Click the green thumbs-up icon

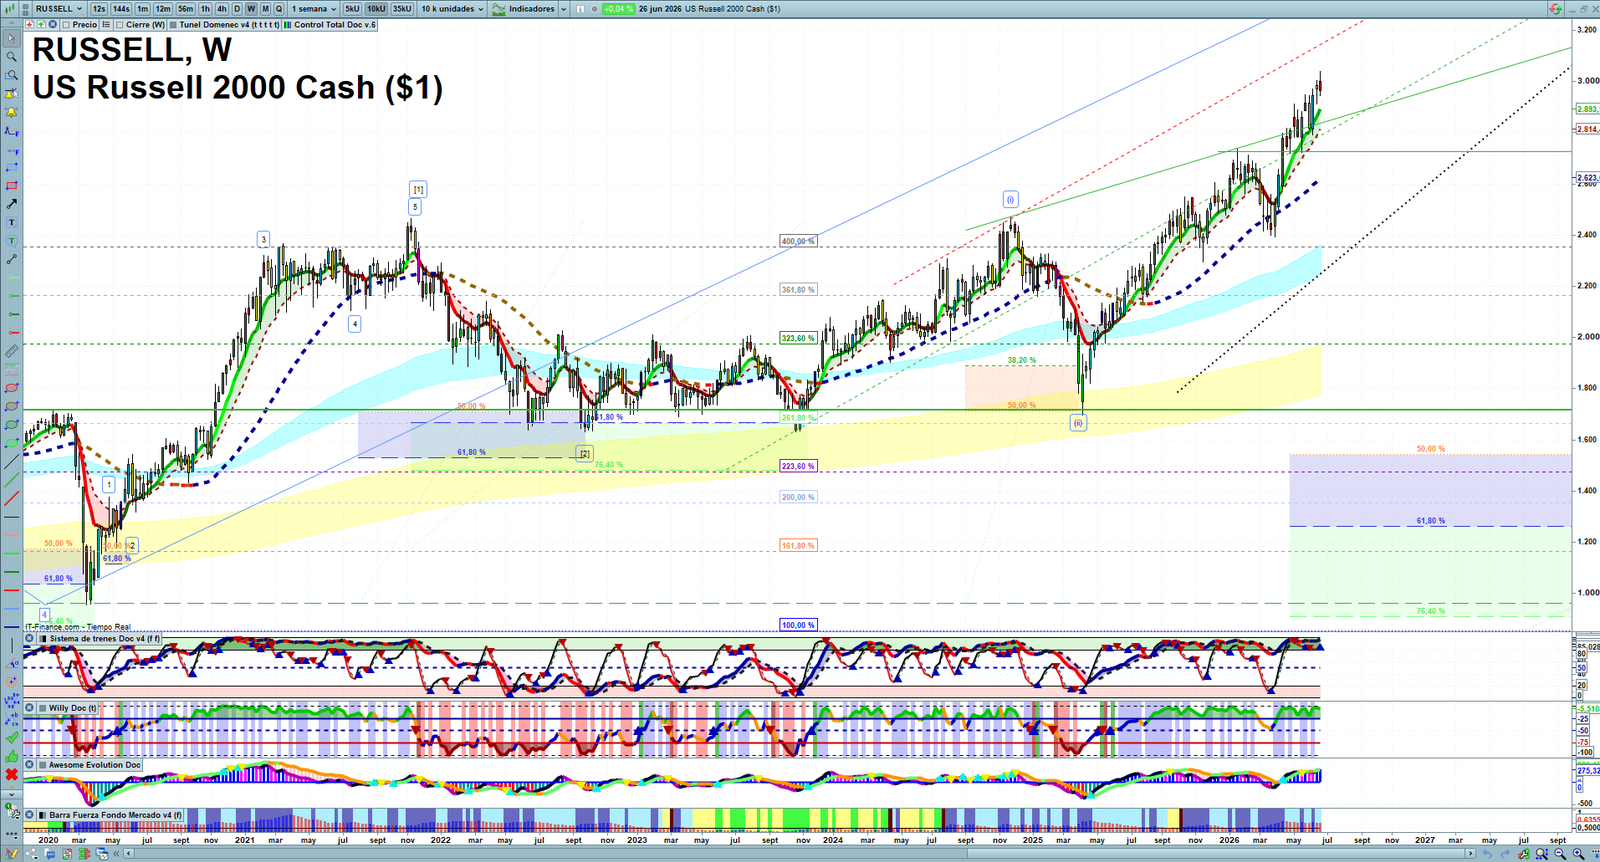point(11,755)
